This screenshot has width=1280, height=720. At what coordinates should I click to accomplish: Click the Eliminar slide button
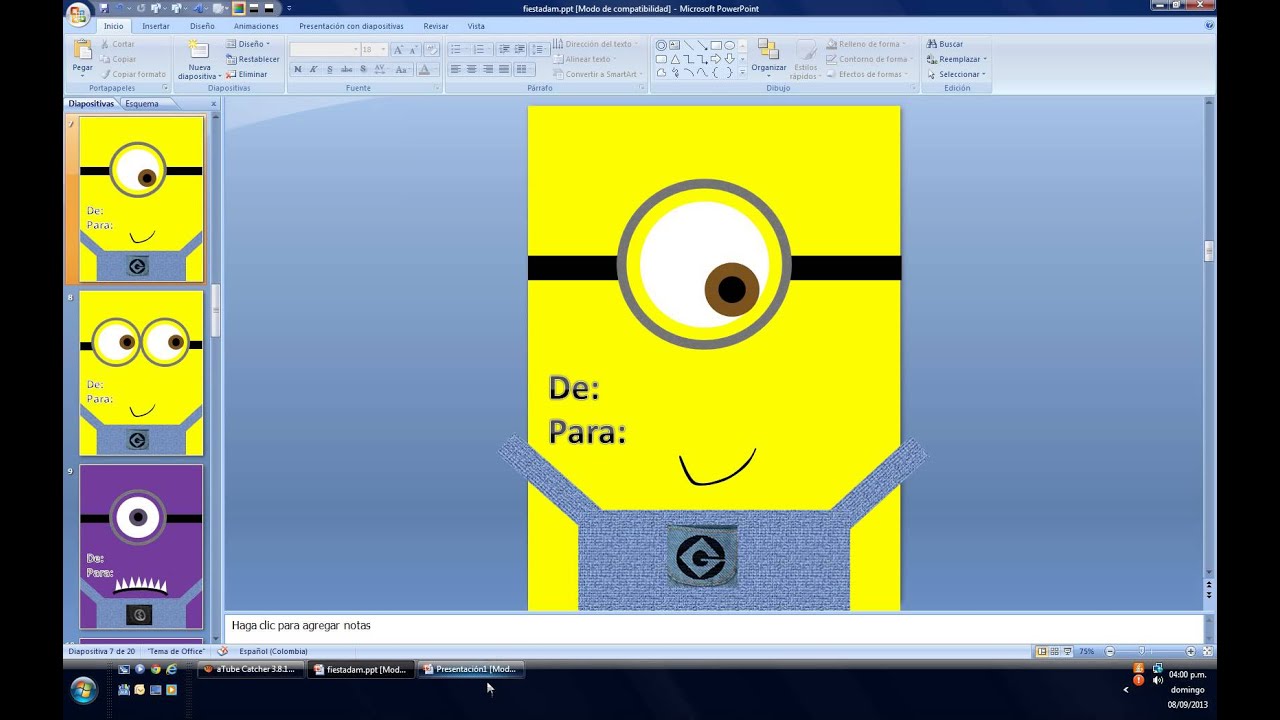point(247,74)
